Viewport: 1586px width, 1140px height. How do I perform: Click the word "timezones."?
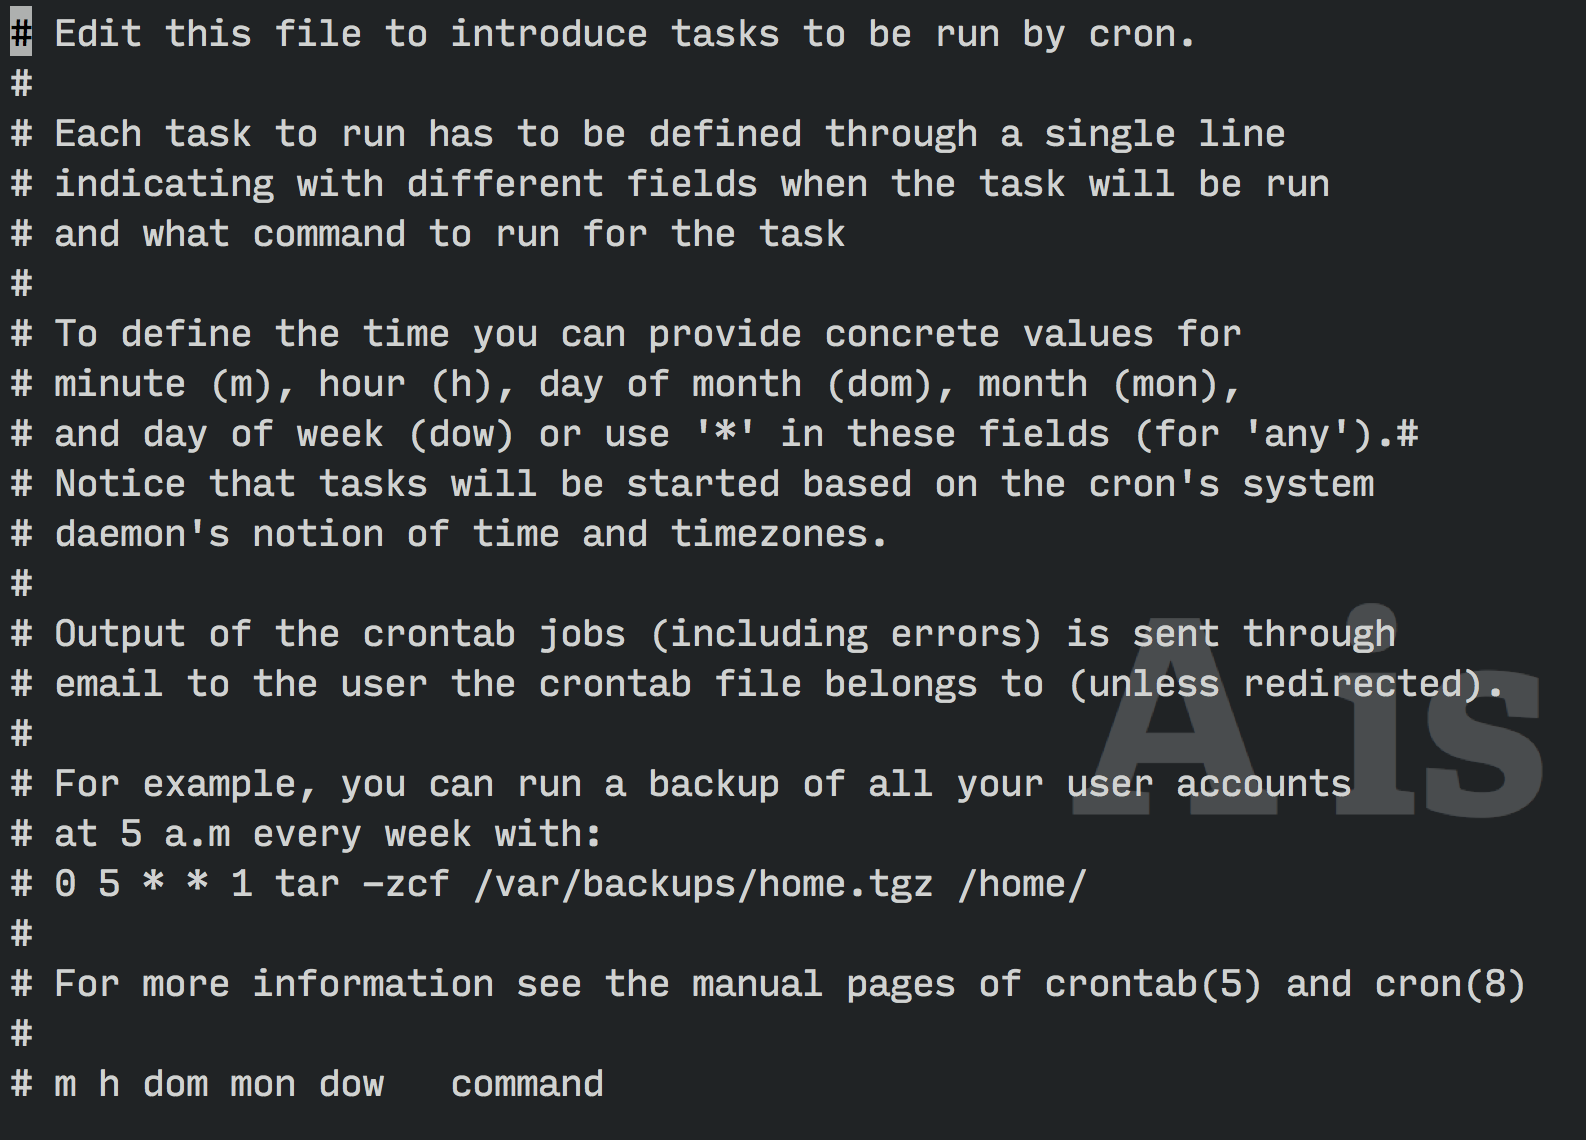(778, 534)
